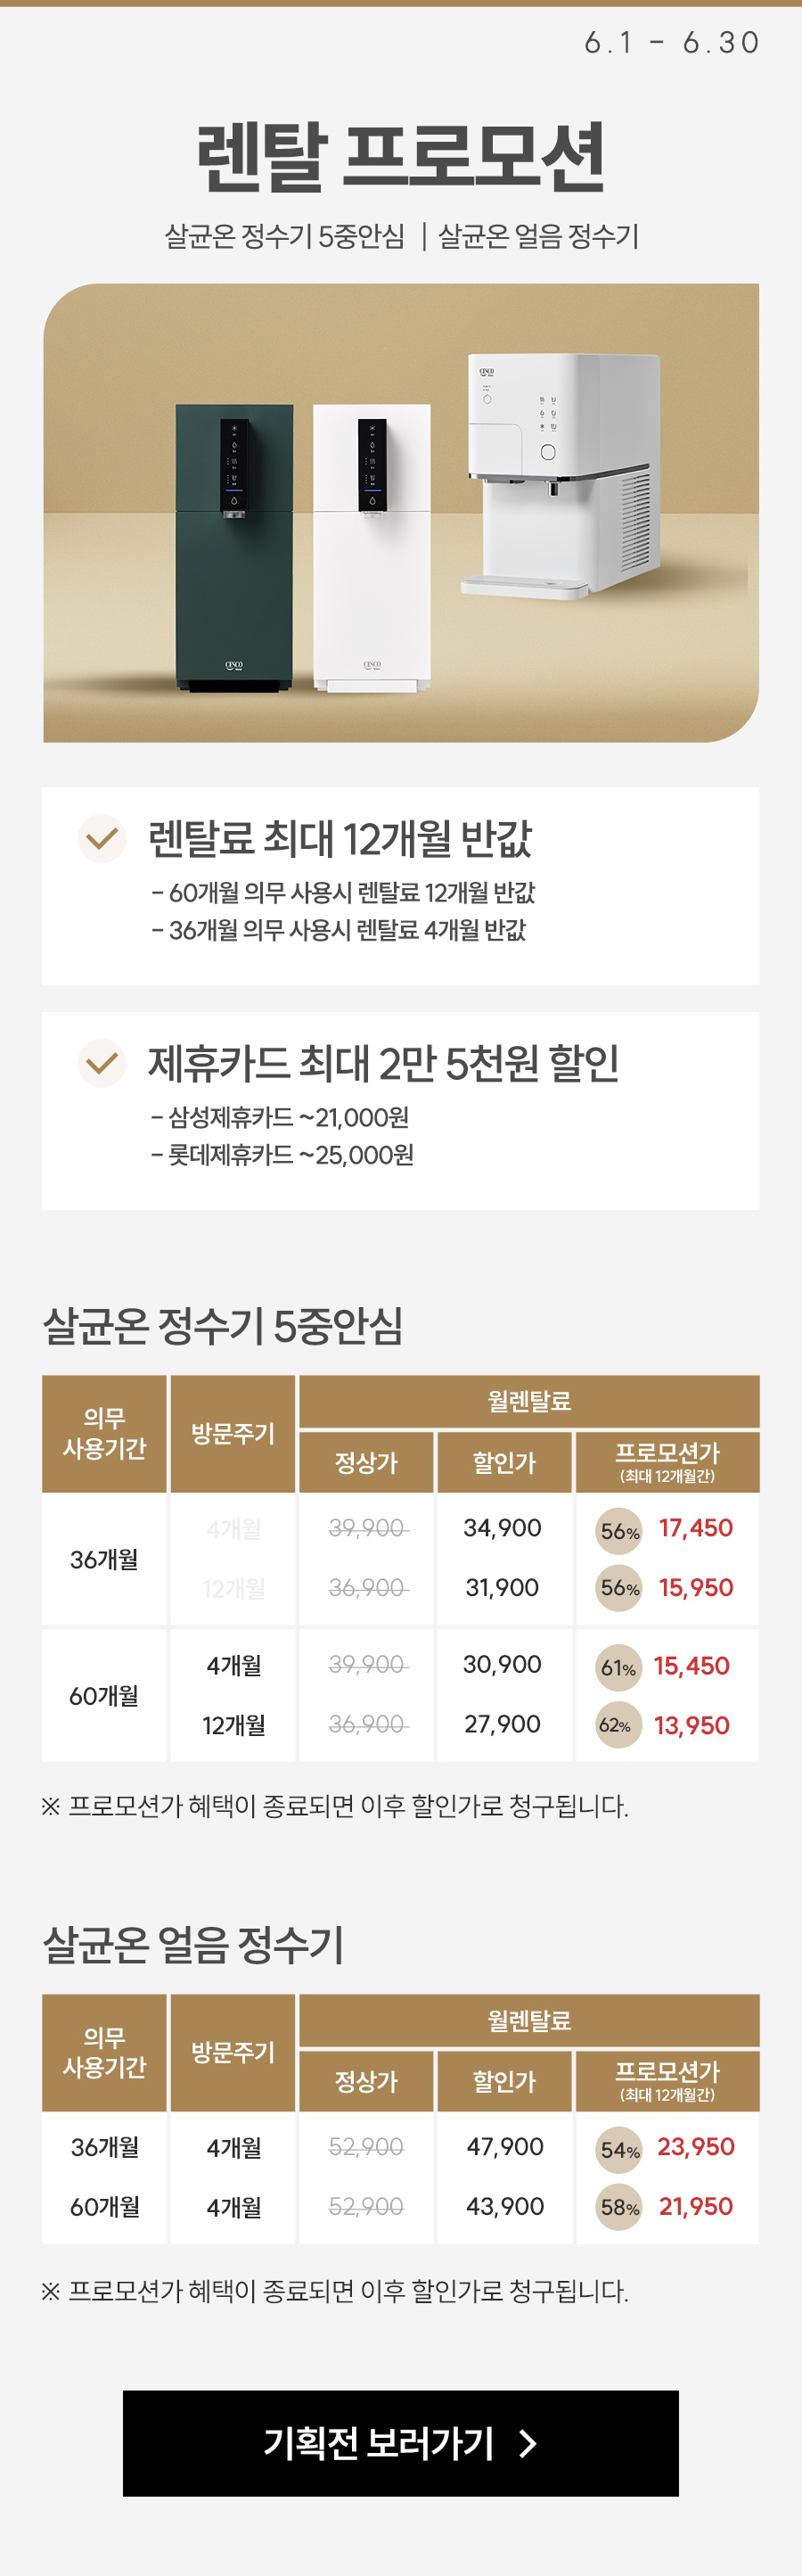802x2576 pixels.
Task: Click the 살균온 얼음 정수기 subtitle link
Action: click(538, 236)
